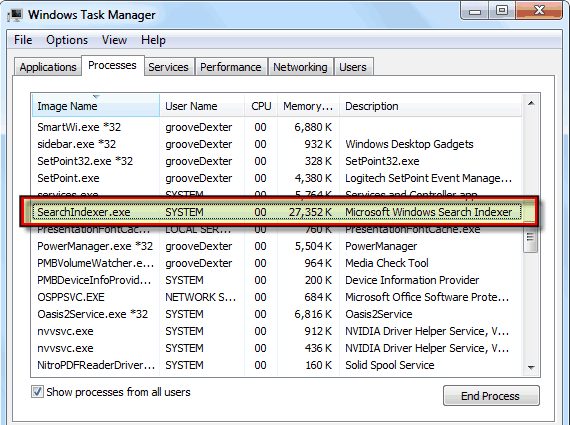This screenshot has width=570, height=425.
Task: Open the Performance tab
Action: [230, 67]
